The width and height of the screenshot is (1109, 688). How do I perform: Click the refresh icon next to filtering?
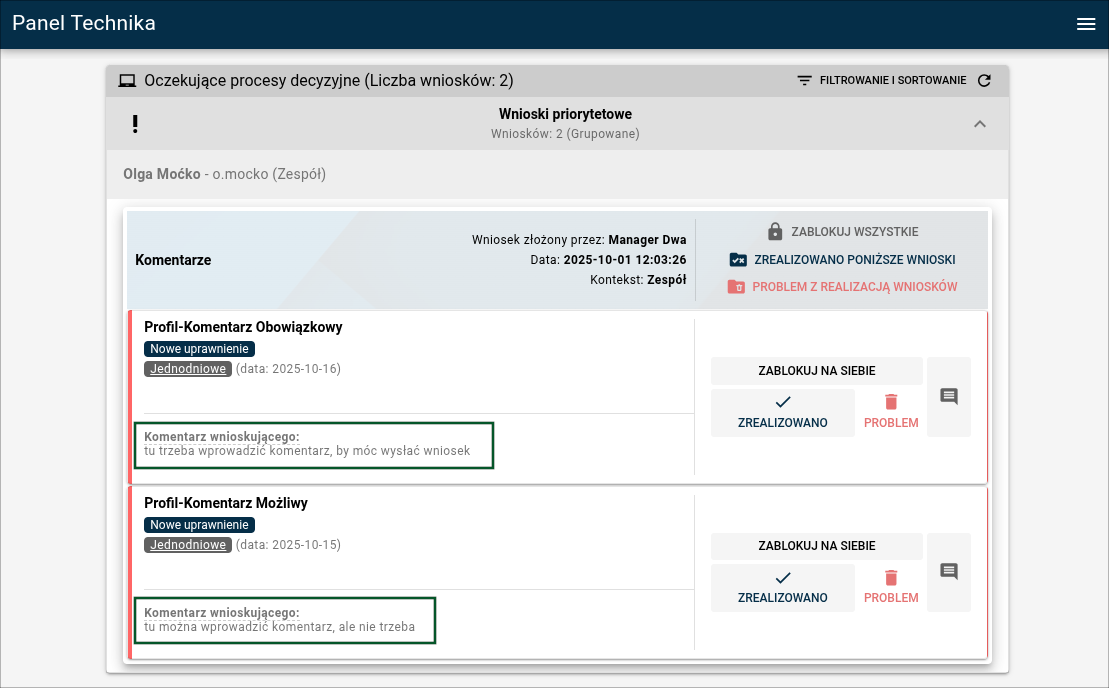984,81
